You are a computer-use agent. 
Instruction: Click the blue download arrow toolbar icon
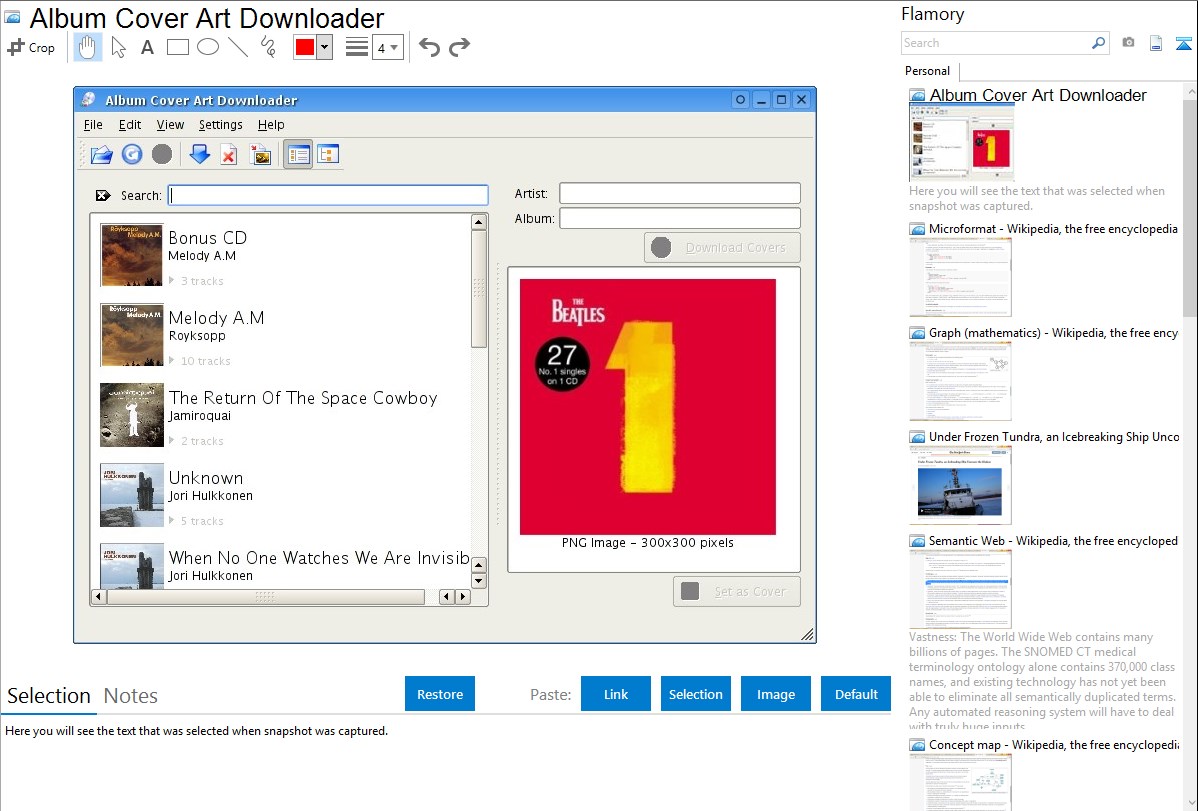pos(199,154)
